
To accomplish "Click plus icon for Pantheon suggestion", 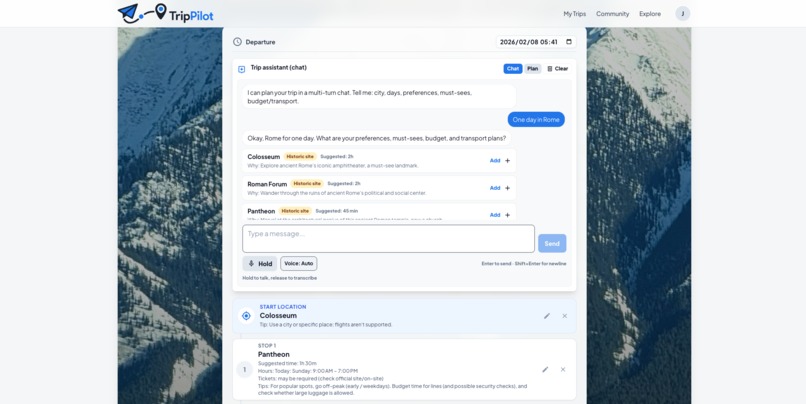I will 507,215.
